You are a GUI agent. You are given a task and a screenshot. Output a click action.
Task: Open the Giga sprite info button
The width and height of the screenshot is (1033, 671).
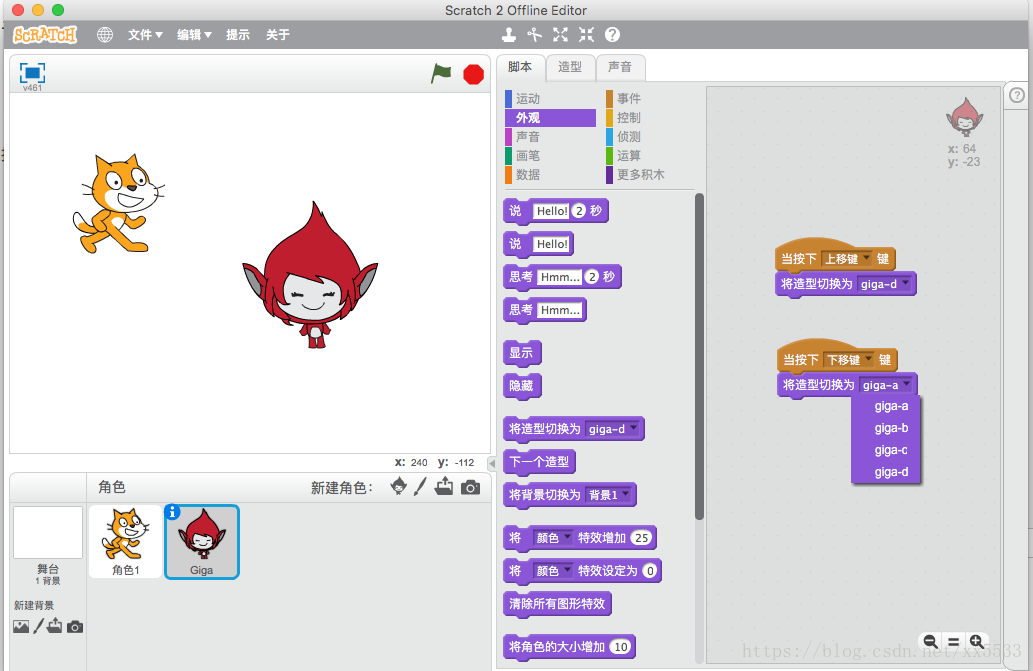tap(173, 512)
